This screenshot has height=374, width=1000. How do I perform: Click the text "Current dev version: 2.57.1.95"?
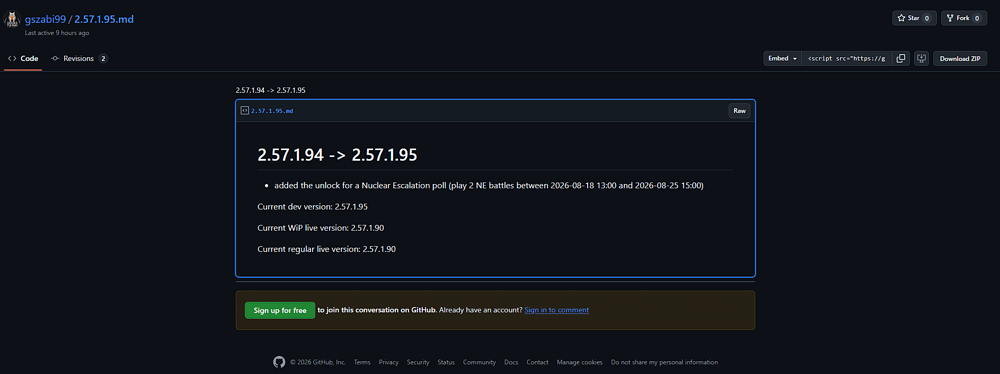(312, 207)
